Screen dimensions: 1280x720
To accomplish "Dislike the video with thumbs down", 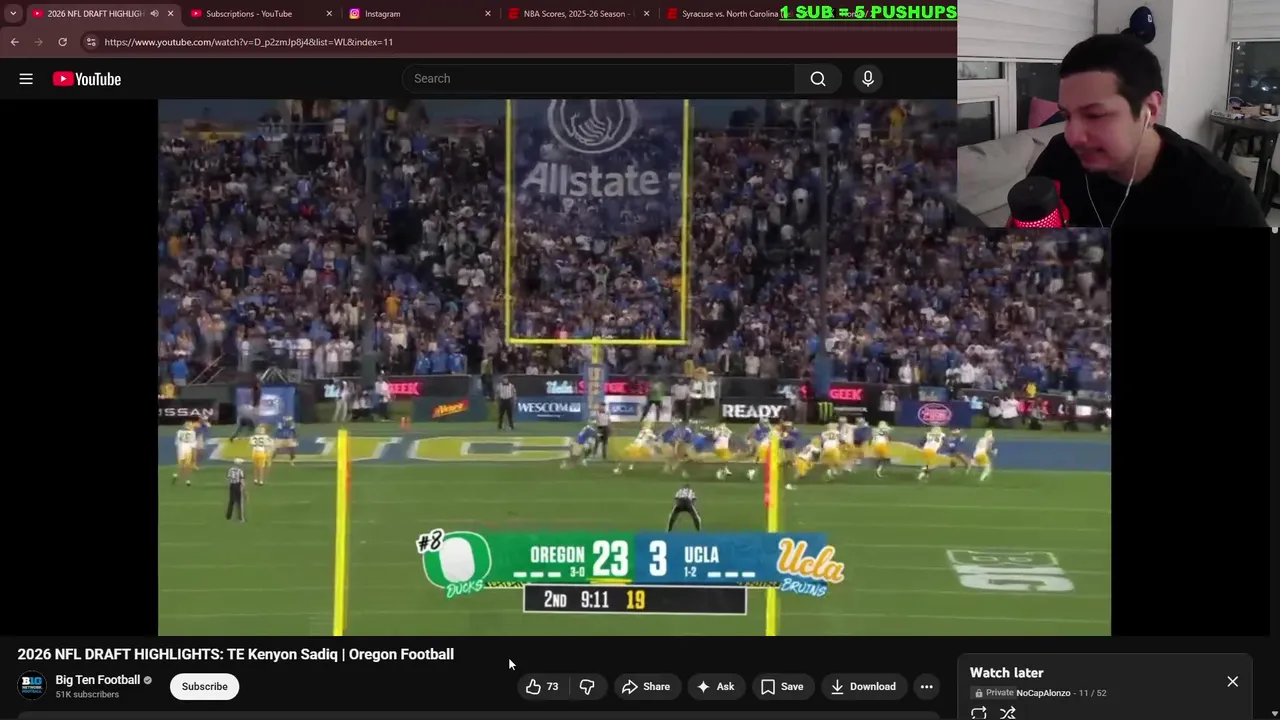I will [587, 687].
